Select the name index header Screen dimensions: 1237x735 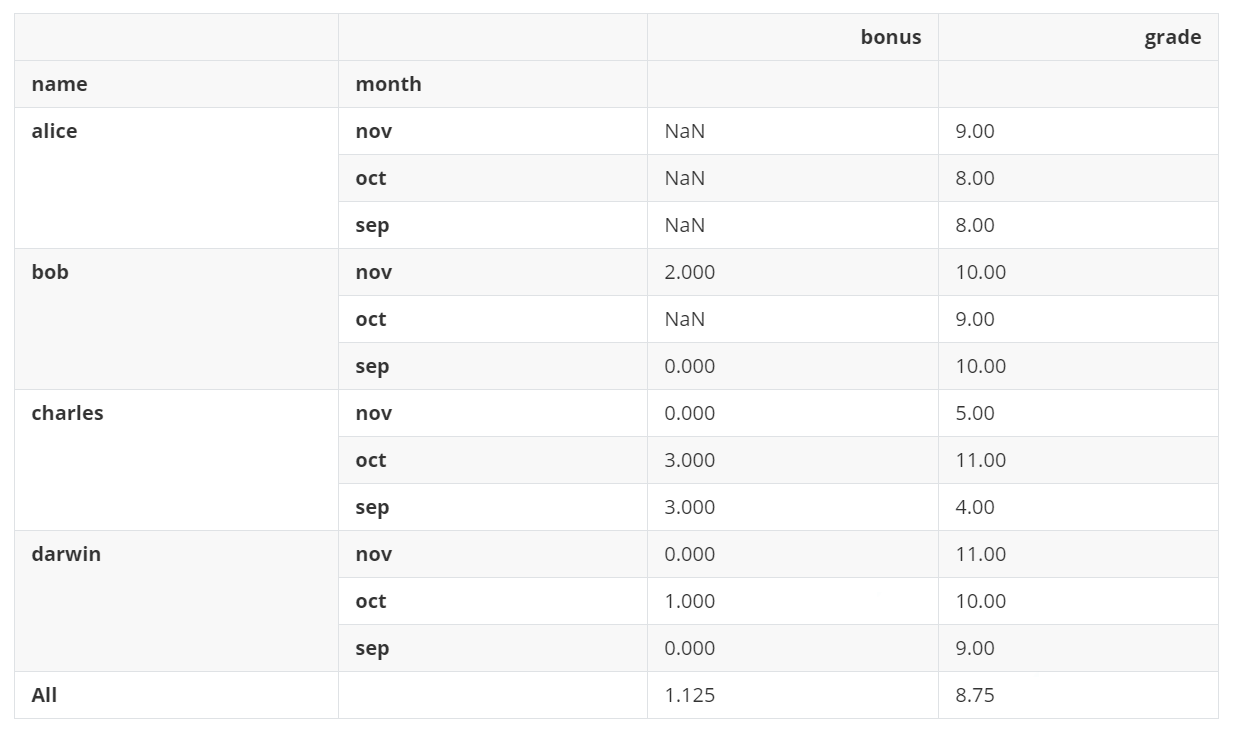(59, 85)
